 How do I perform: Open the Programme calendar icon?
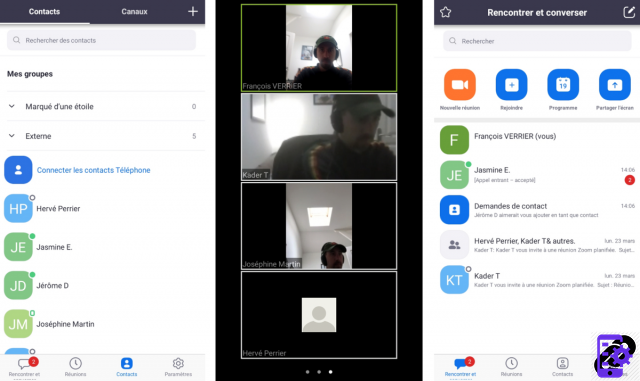point(563,85)
